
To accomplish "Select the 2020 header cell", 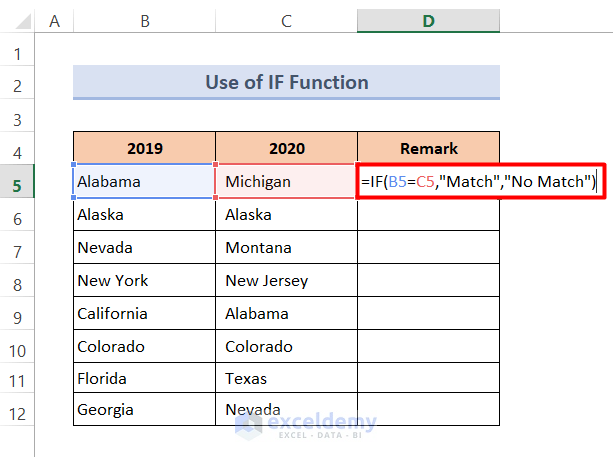I will click(x=286, y=148).
